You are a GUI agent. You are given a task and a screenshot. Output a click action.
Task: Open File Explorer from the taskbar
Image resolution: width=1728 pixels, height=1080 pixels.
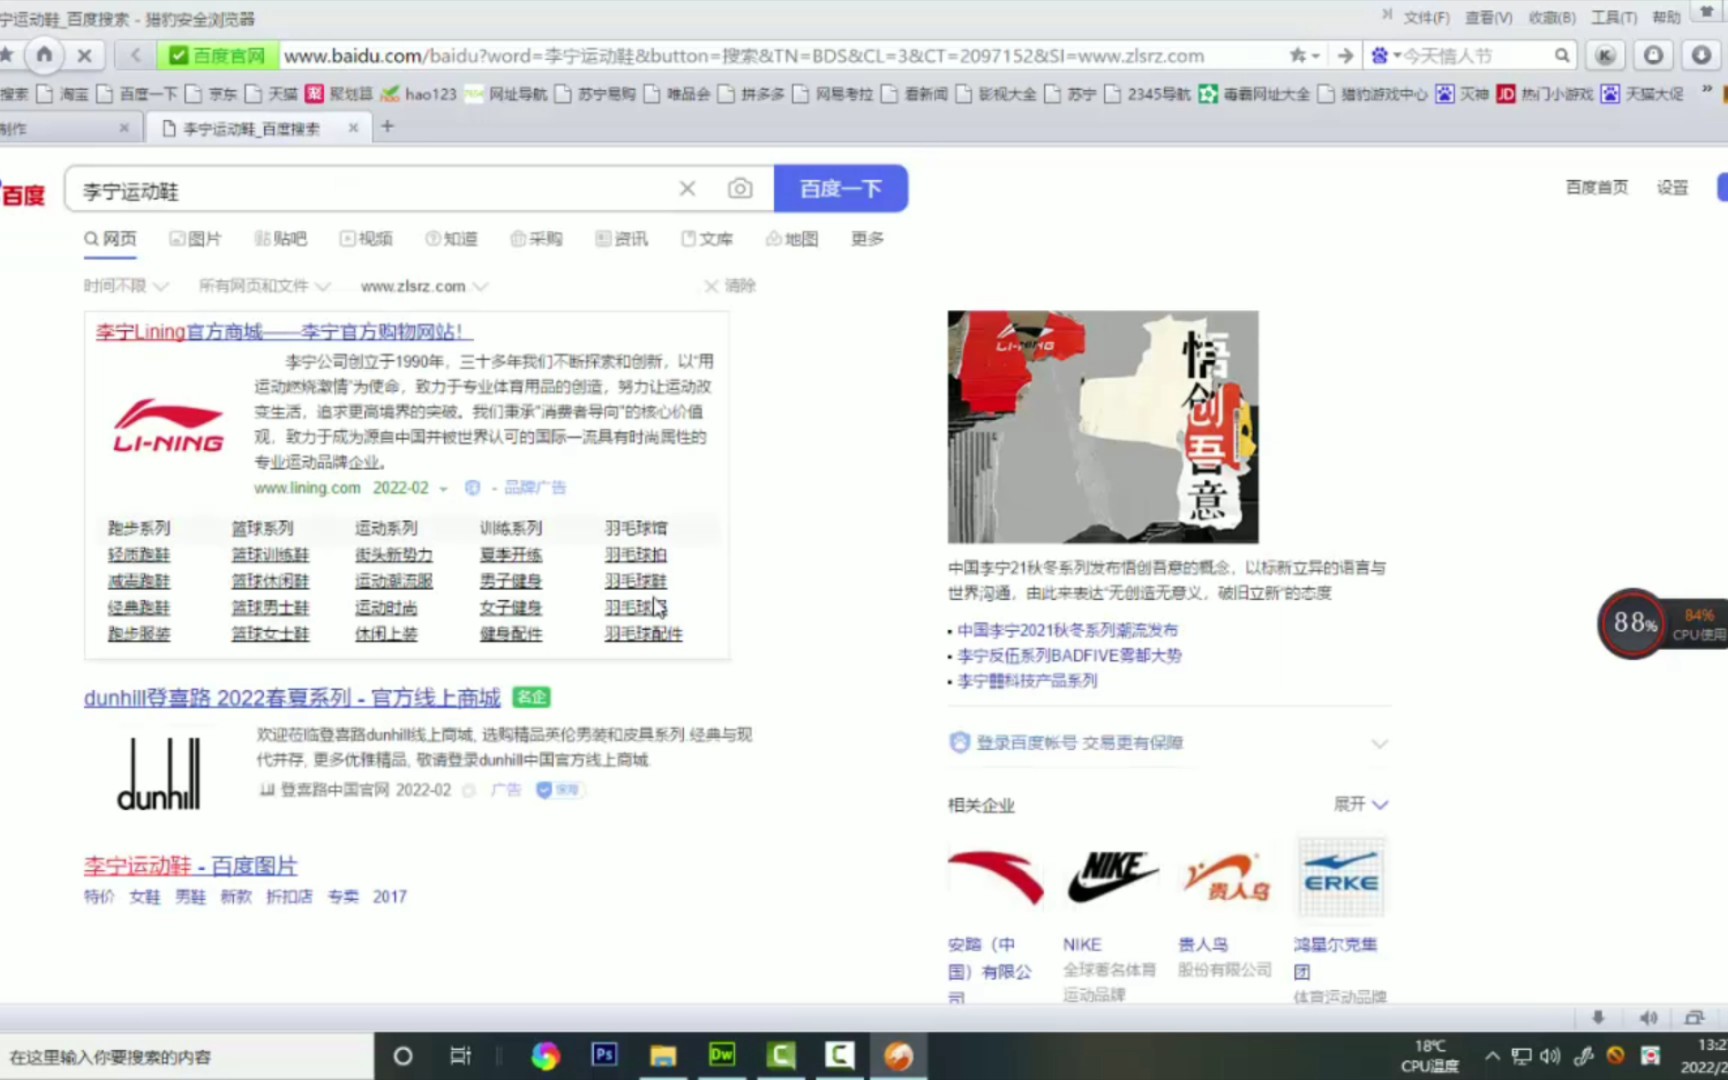663,1056
